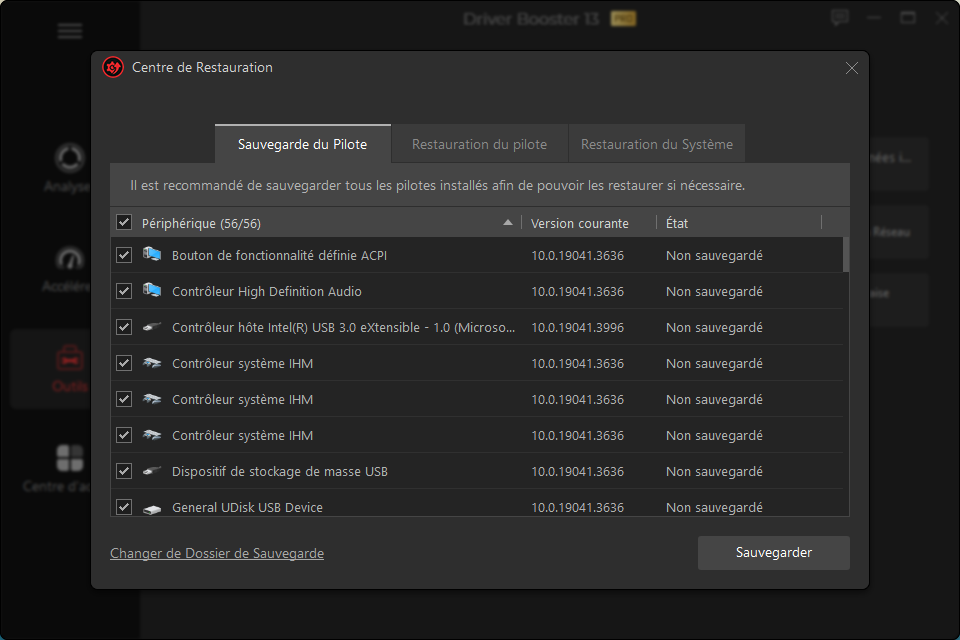The height and width of the screenshot is (640, 960).
Task: Sort by État column header
Action: click(677, 223)
